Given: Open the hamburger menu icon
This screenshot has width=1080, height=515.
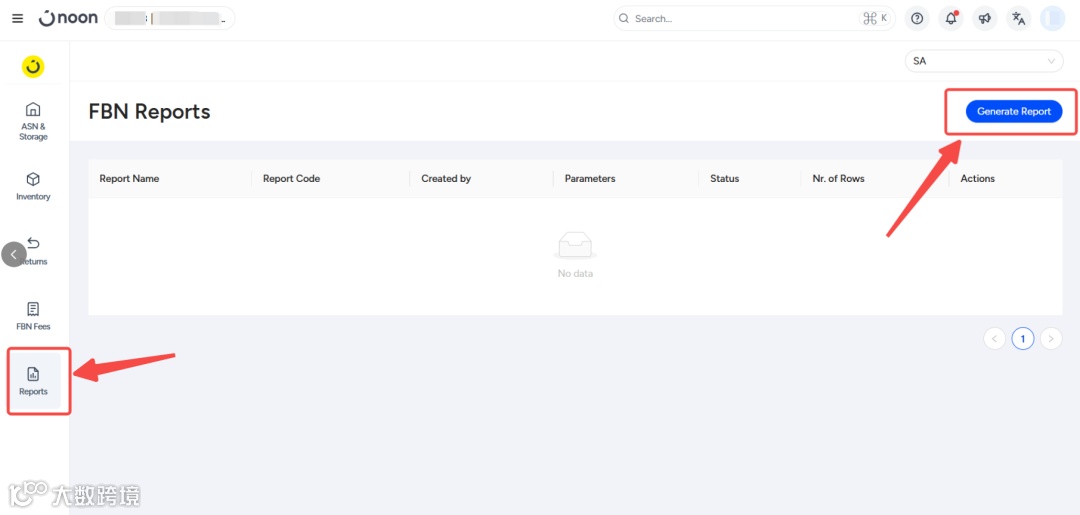Looking at the screenshot, I should [x=18, y=19].
